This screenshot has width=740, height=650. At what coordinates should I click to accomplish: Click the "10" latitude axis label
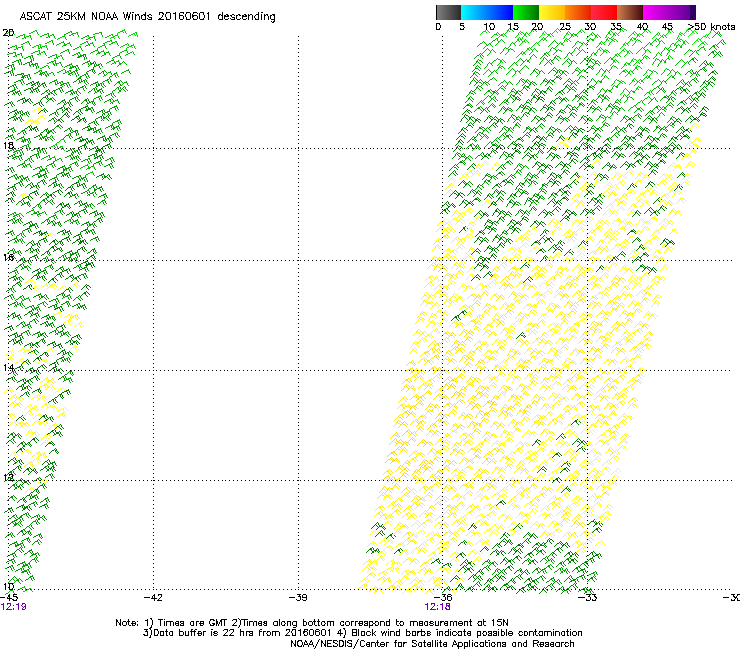pyautogui.click(x=8, y=586)
